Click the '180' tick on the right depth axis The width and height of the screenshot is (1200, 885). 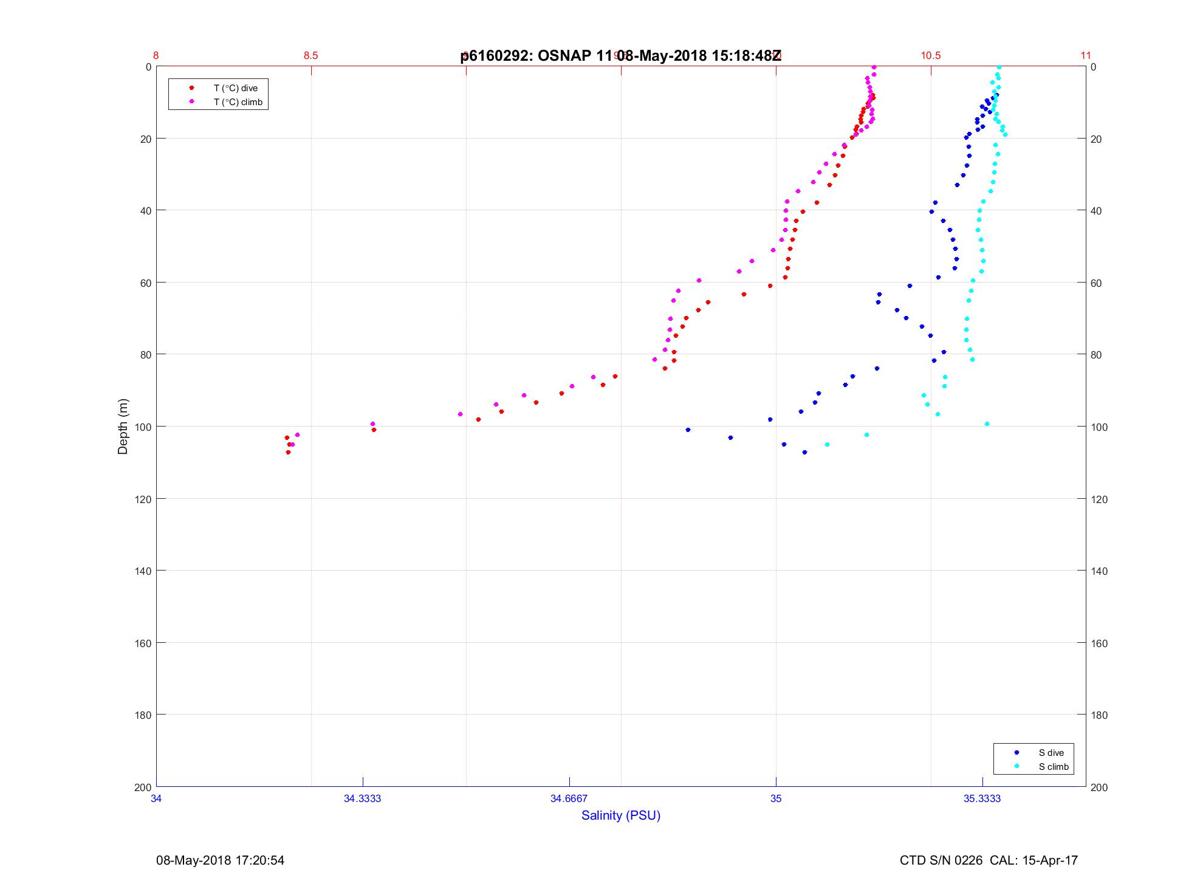(x=1099, y=715)
